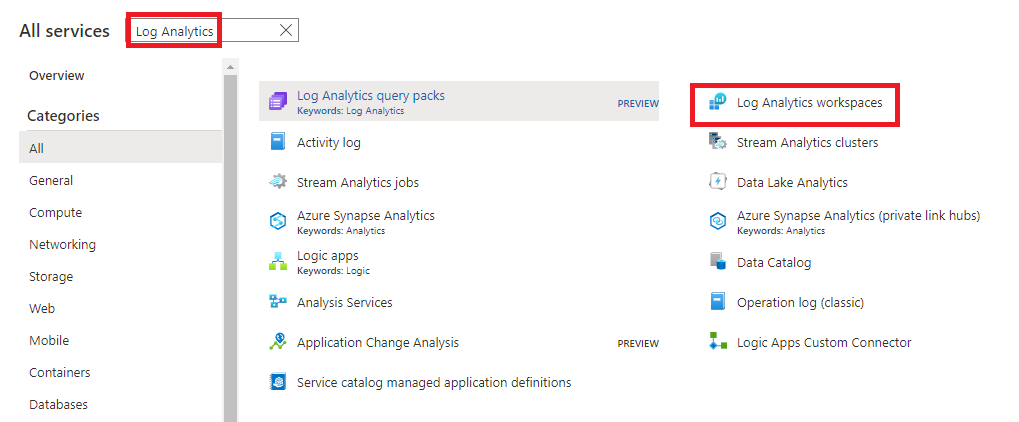
Task: Select the General category
Action: (x=51, y=180)
